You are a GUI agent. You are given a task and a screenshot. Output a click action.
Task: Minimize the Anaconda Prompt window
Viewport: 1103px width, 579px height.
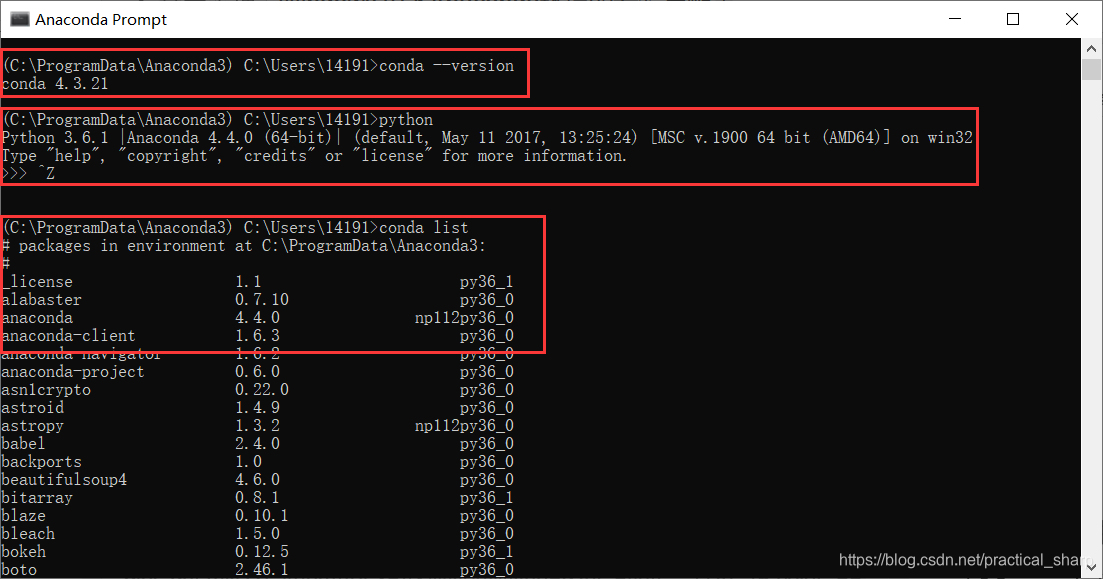click(x=955, y=19)
